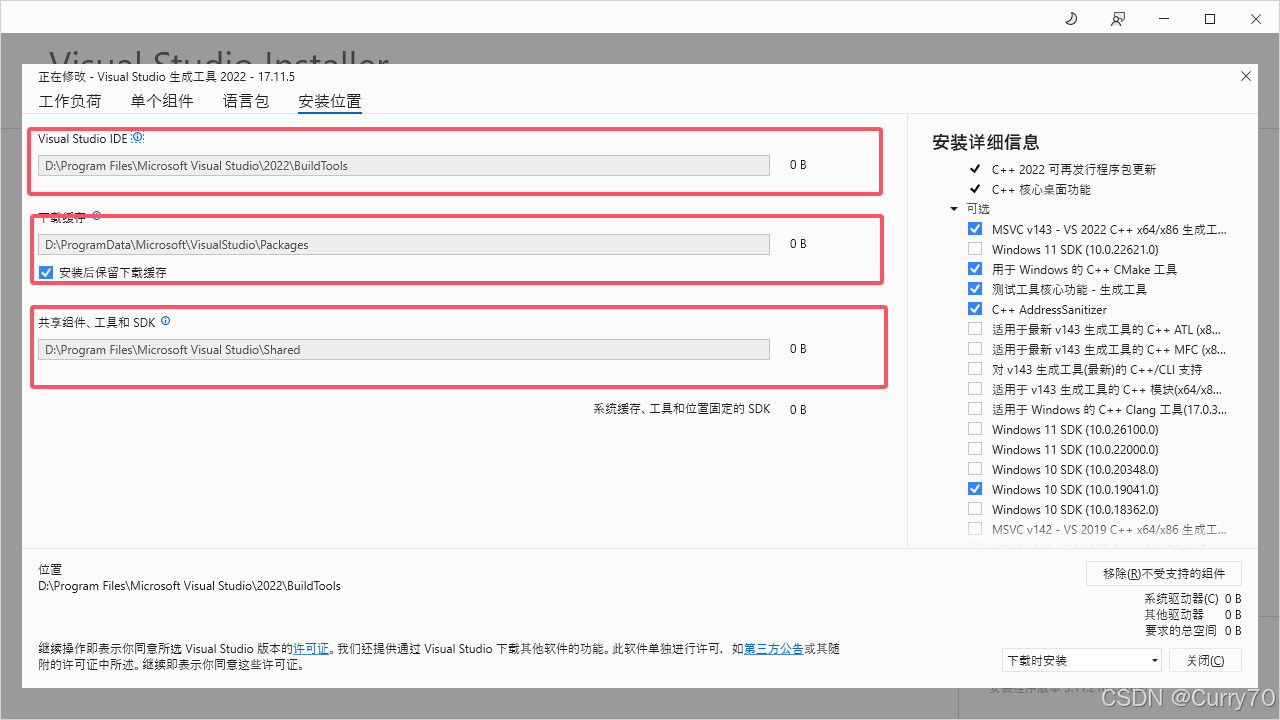Maximize the Visual Studio Installer window
Screen dimensions: 1280x720
(x=1210, y=19)
